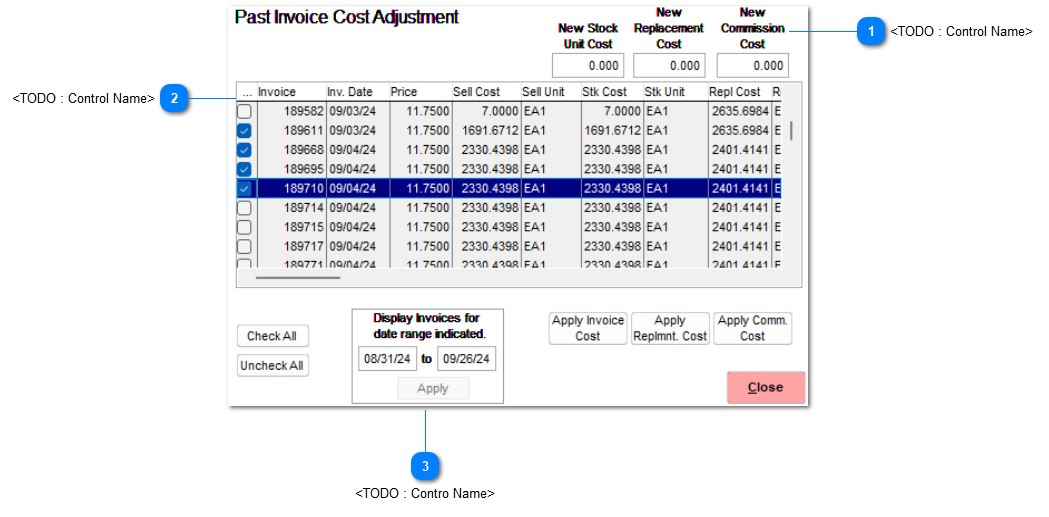This screenshot has height=517, width=1049.
Task: Select Repl Cost 2635.6984 for invoice 189582
Action: (739, 111)
